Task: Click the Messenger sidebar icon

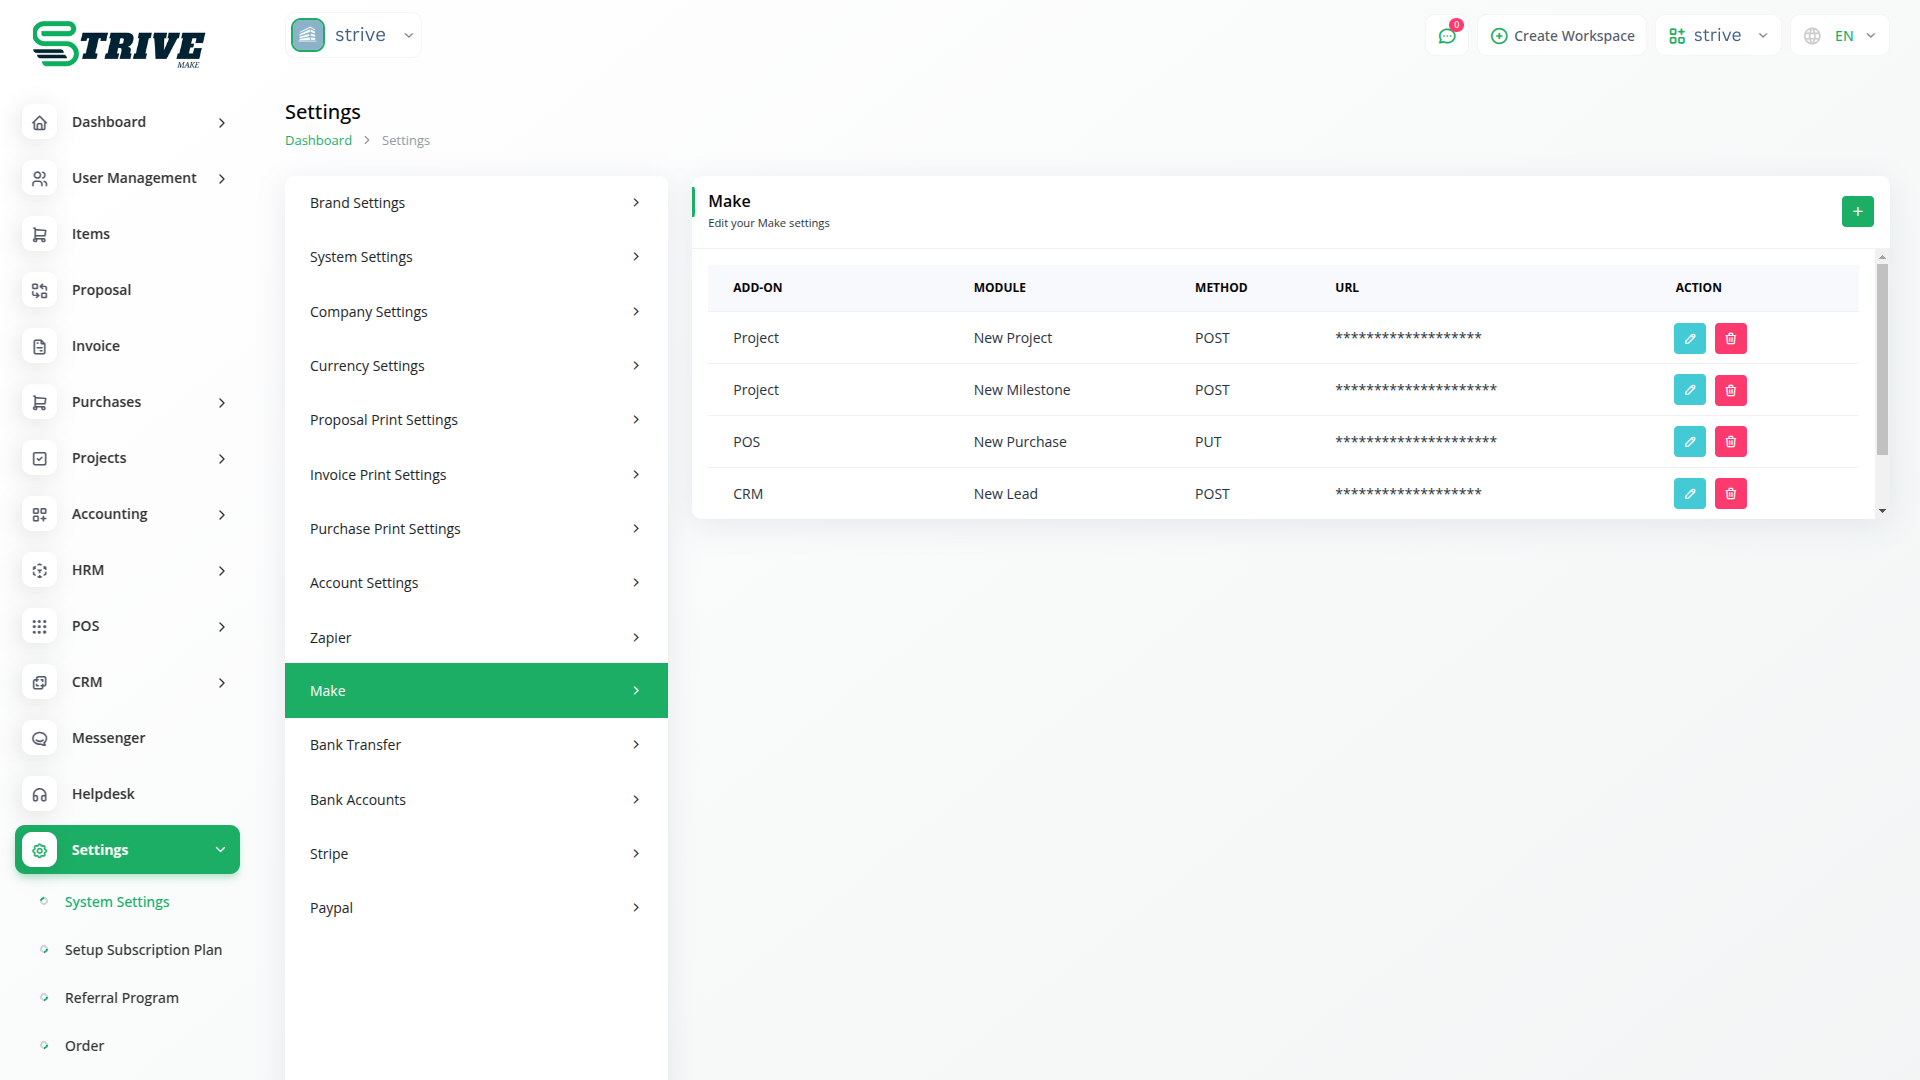Action: [x=40, y=738]
